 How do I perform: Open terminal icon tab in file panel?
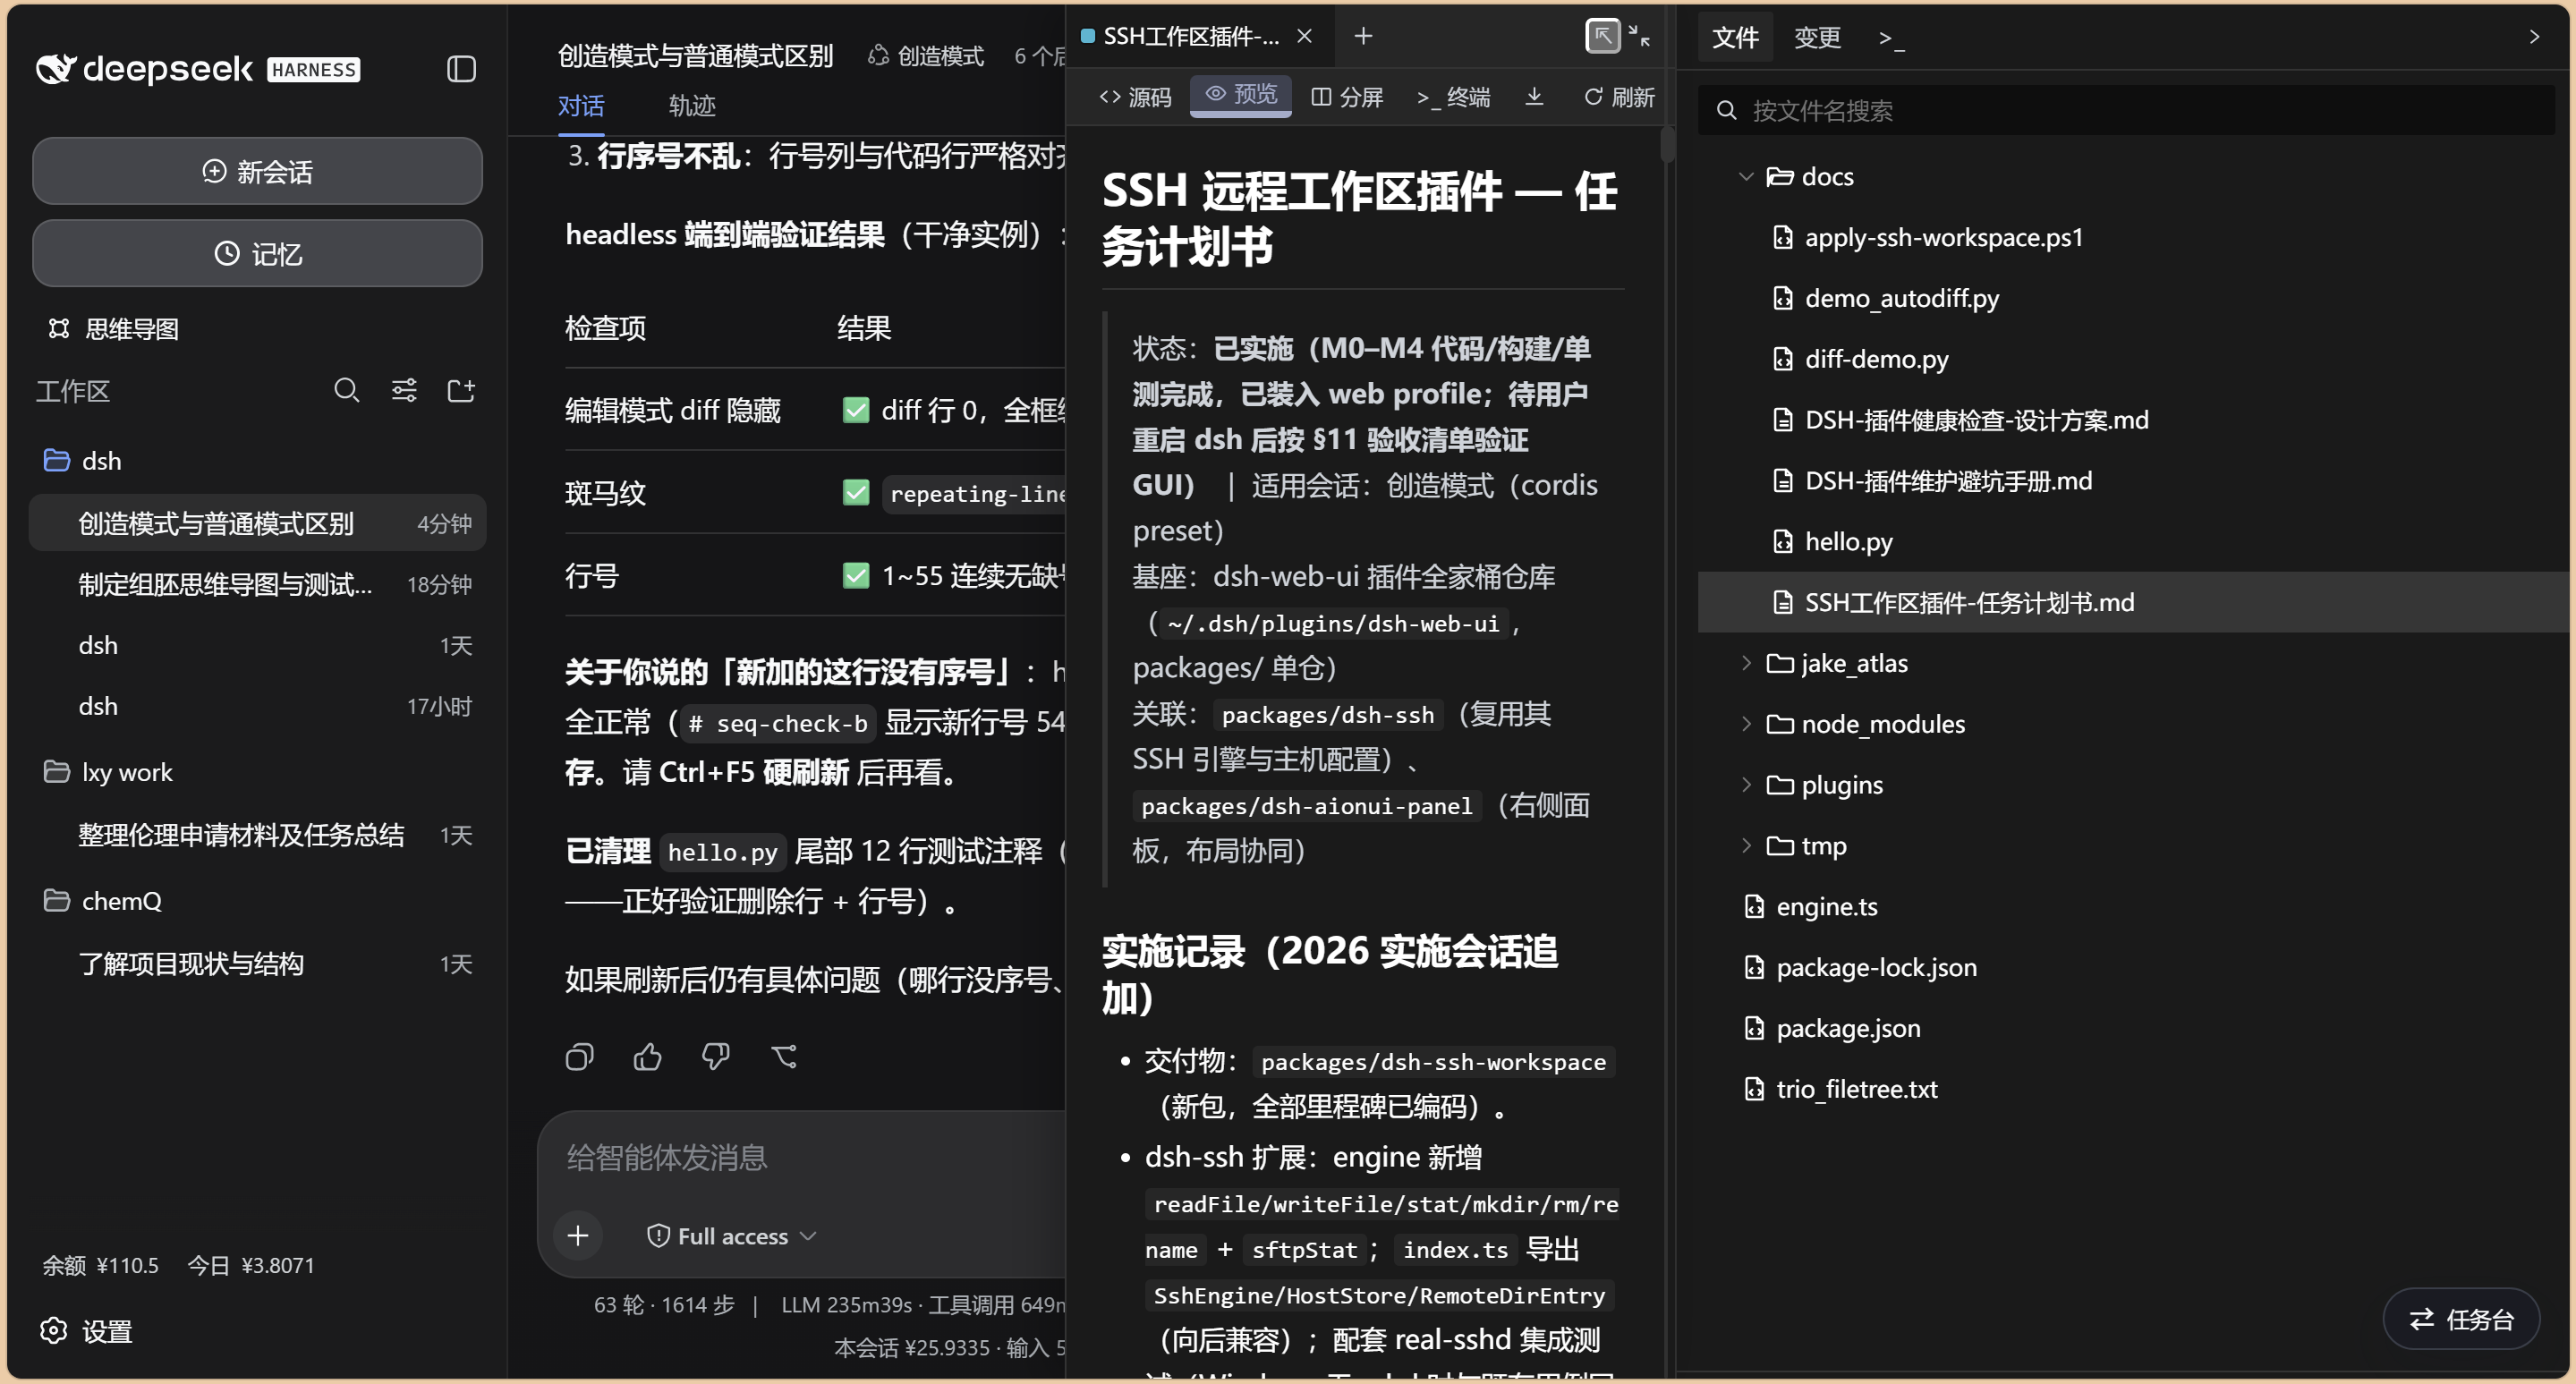point(1890,38)
